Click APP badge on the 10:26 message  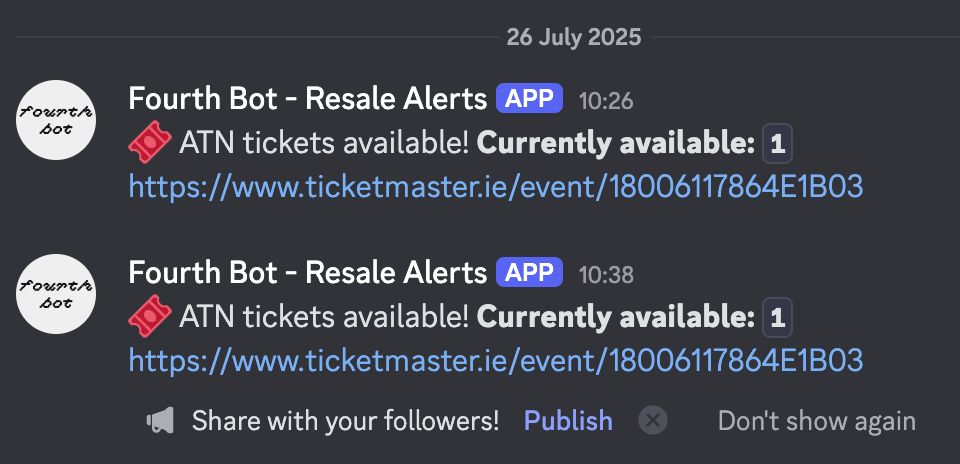529,99
